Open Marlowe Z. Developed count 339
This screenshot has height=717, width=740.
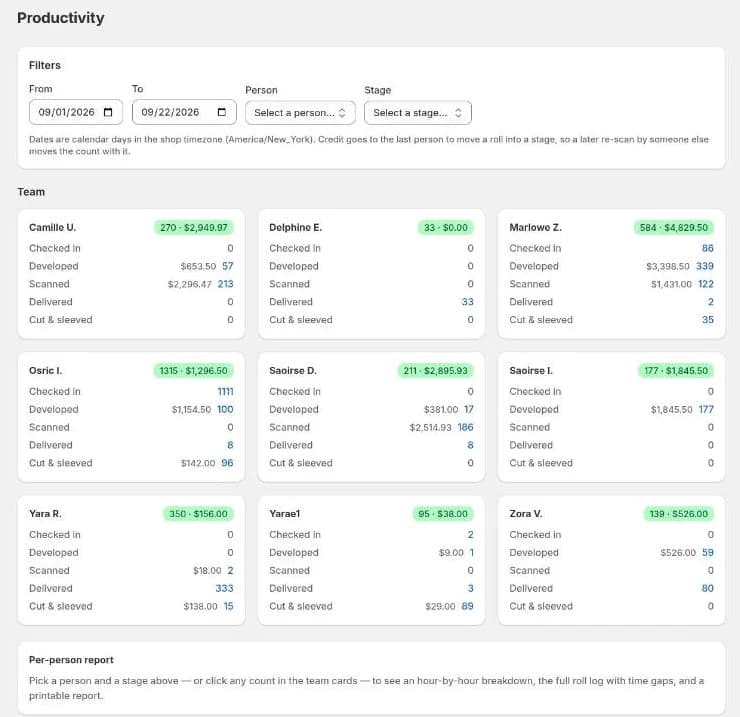[705, 266]
